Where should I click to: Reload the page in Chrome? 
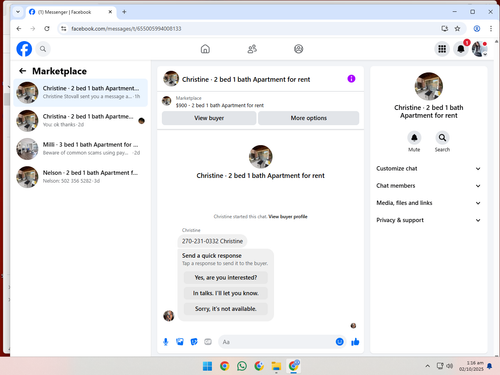click(x=47, y=29)
